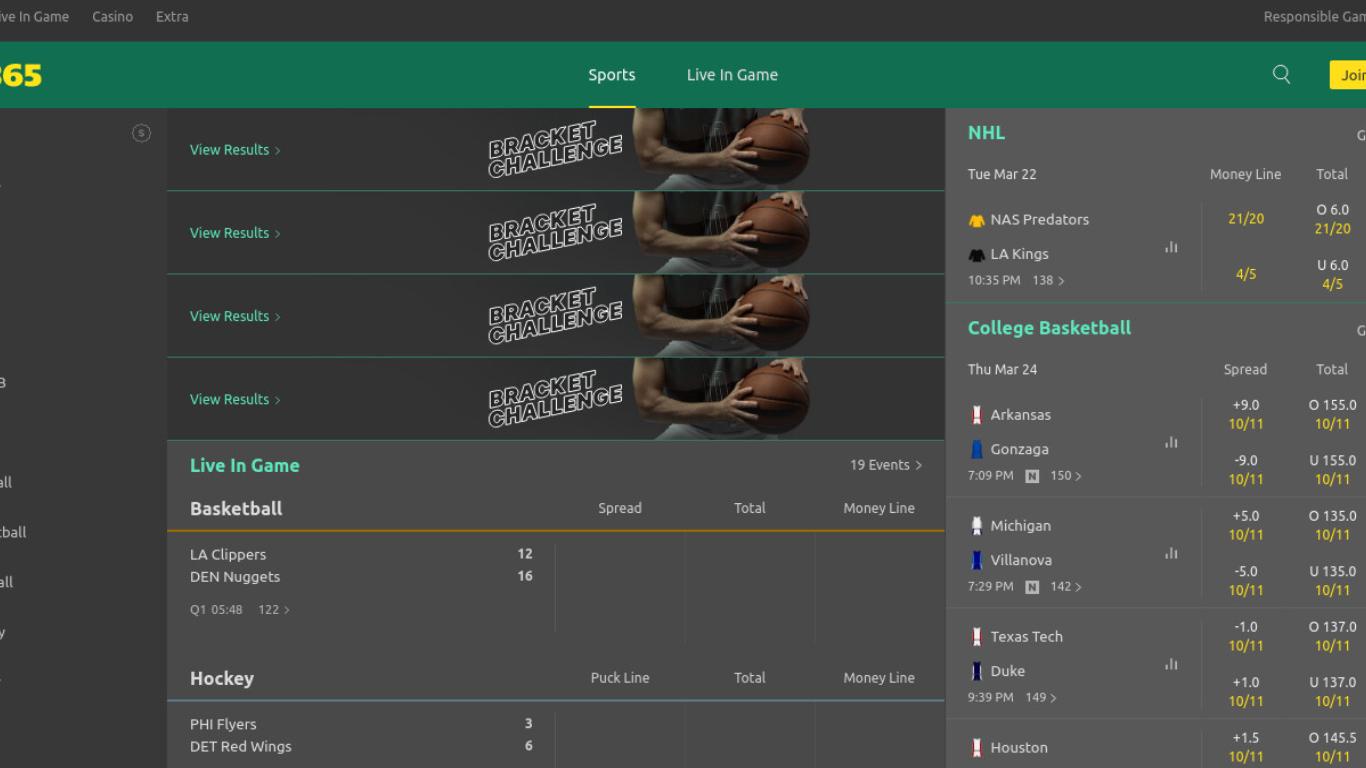
Task: Select Over 155.0 total
Action: point(1332,414)
